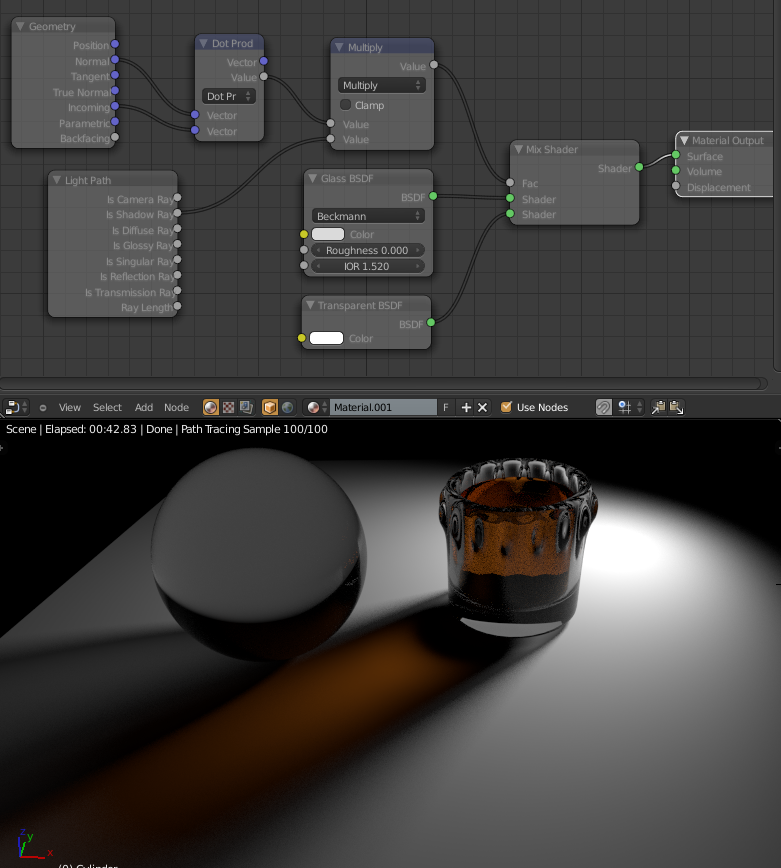
Task: Click Transparent BSDF output socket
Action: (x=431, y=323)
